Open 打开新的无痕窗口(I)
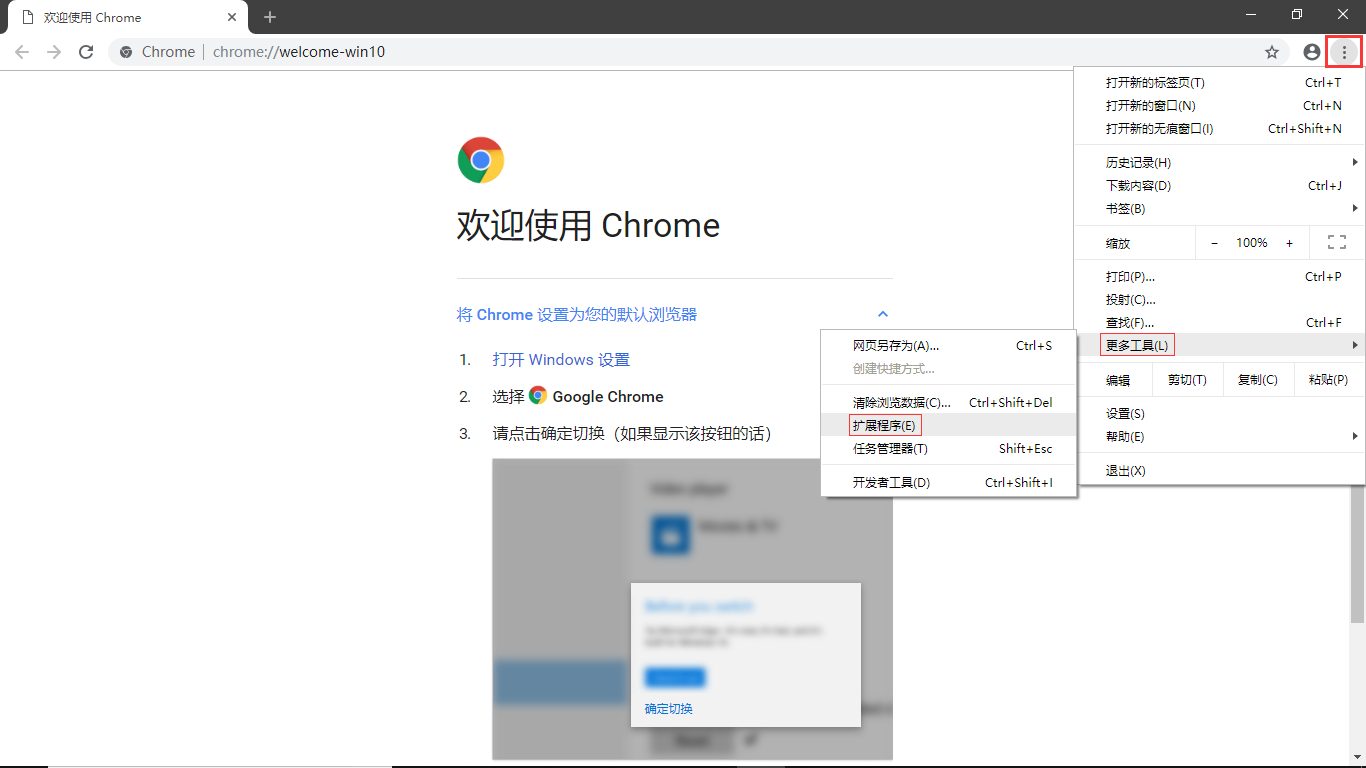1366x768 pixels. tap(1219, 128)
